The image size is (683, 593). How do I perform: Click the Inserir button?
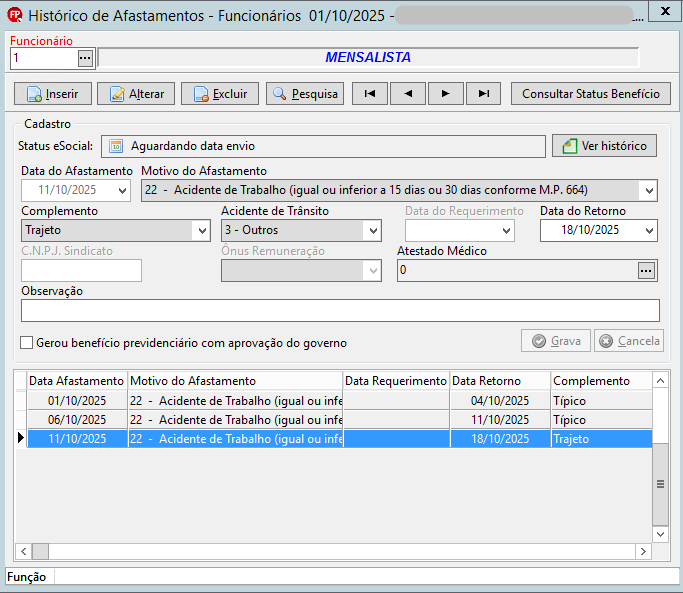[x=53, y=94]
